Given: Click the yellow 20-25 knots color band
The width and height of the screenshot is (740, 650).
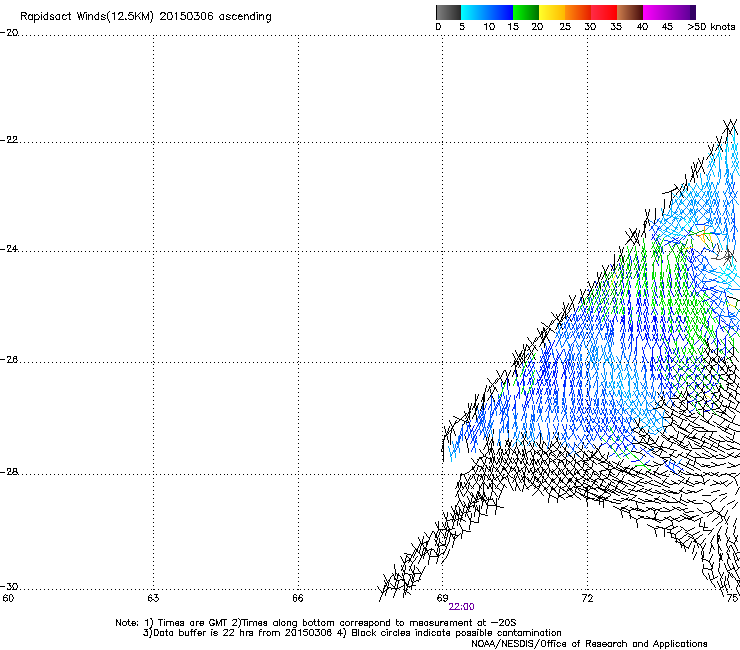Looking at the screenshot, I should tap(552, 12).
